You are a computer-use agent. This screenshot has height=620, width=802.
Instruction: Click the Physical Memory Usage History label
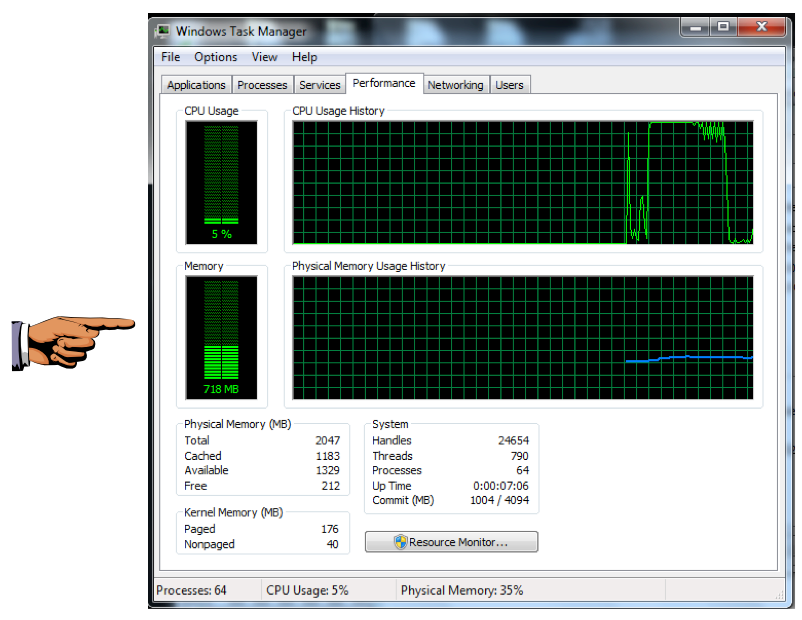[368, 266]
